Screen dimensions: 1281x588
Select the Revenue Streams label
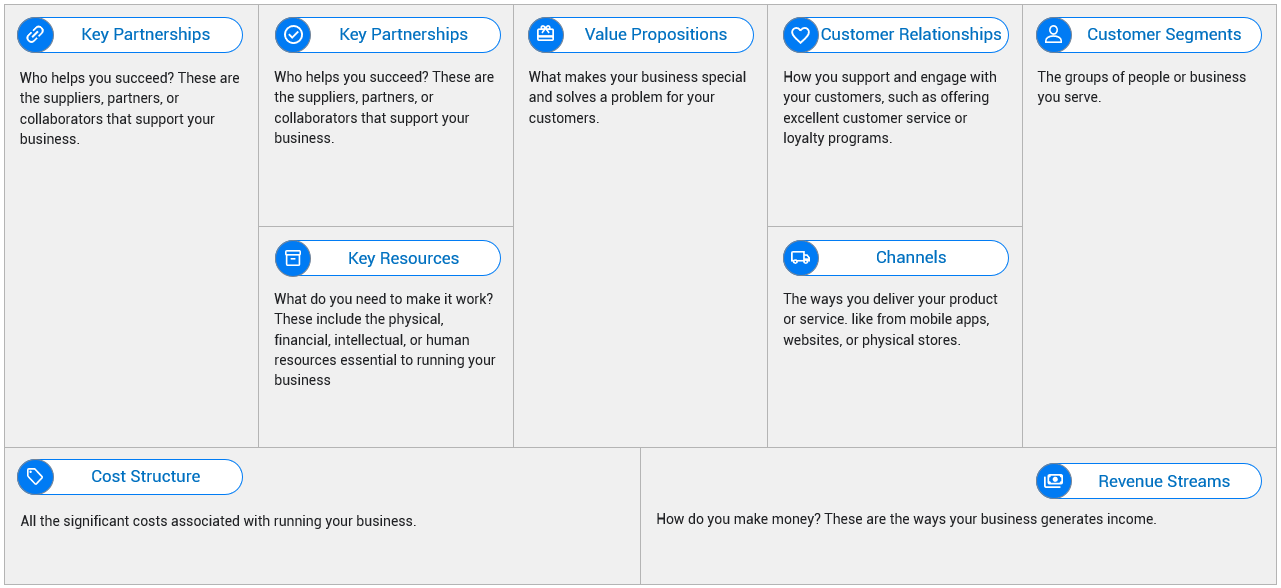1164,481
